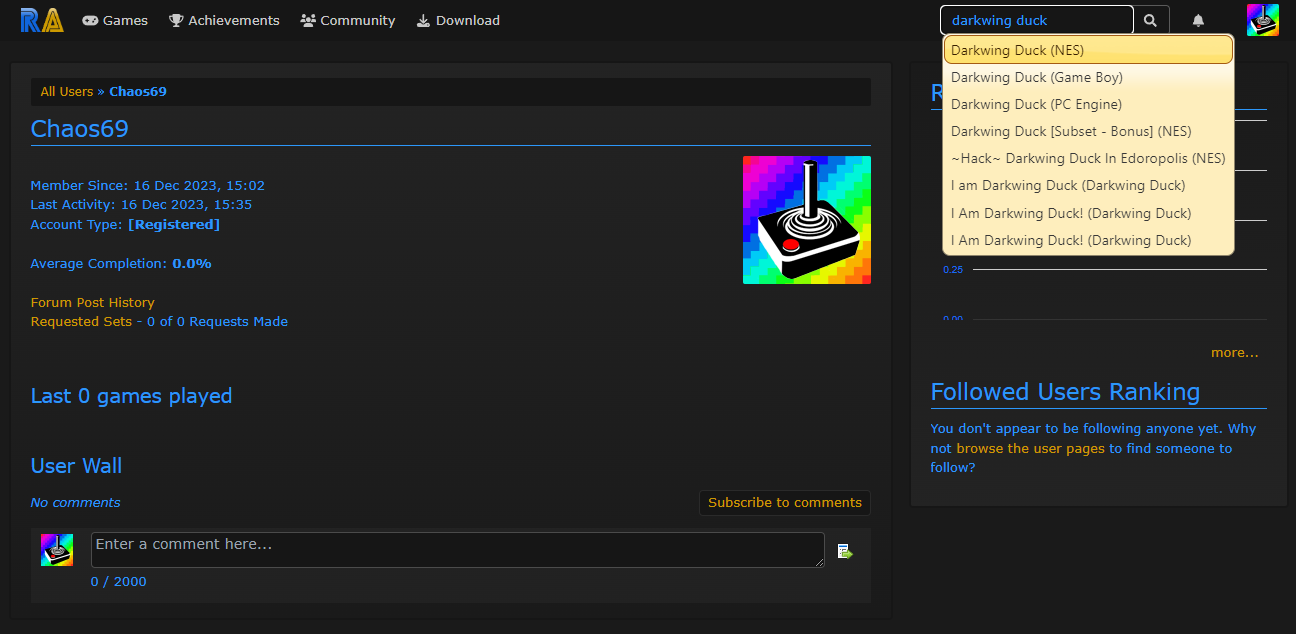Click the search box with darkwing duck

[1037, 20]
